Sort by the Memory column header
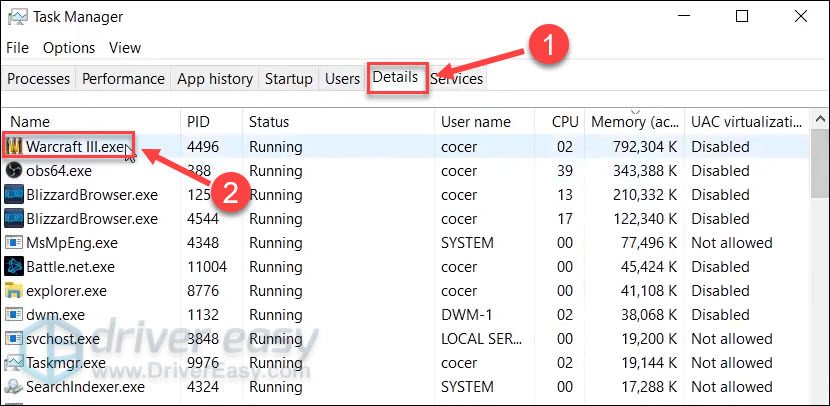The width and height of the screenshot is (830, 406). (x=635, y=122)
